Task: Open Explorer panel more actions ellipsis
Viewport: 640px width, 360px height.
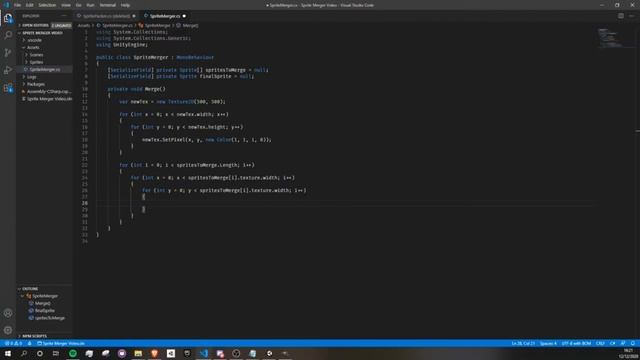Action: click(x=64, y=16)
